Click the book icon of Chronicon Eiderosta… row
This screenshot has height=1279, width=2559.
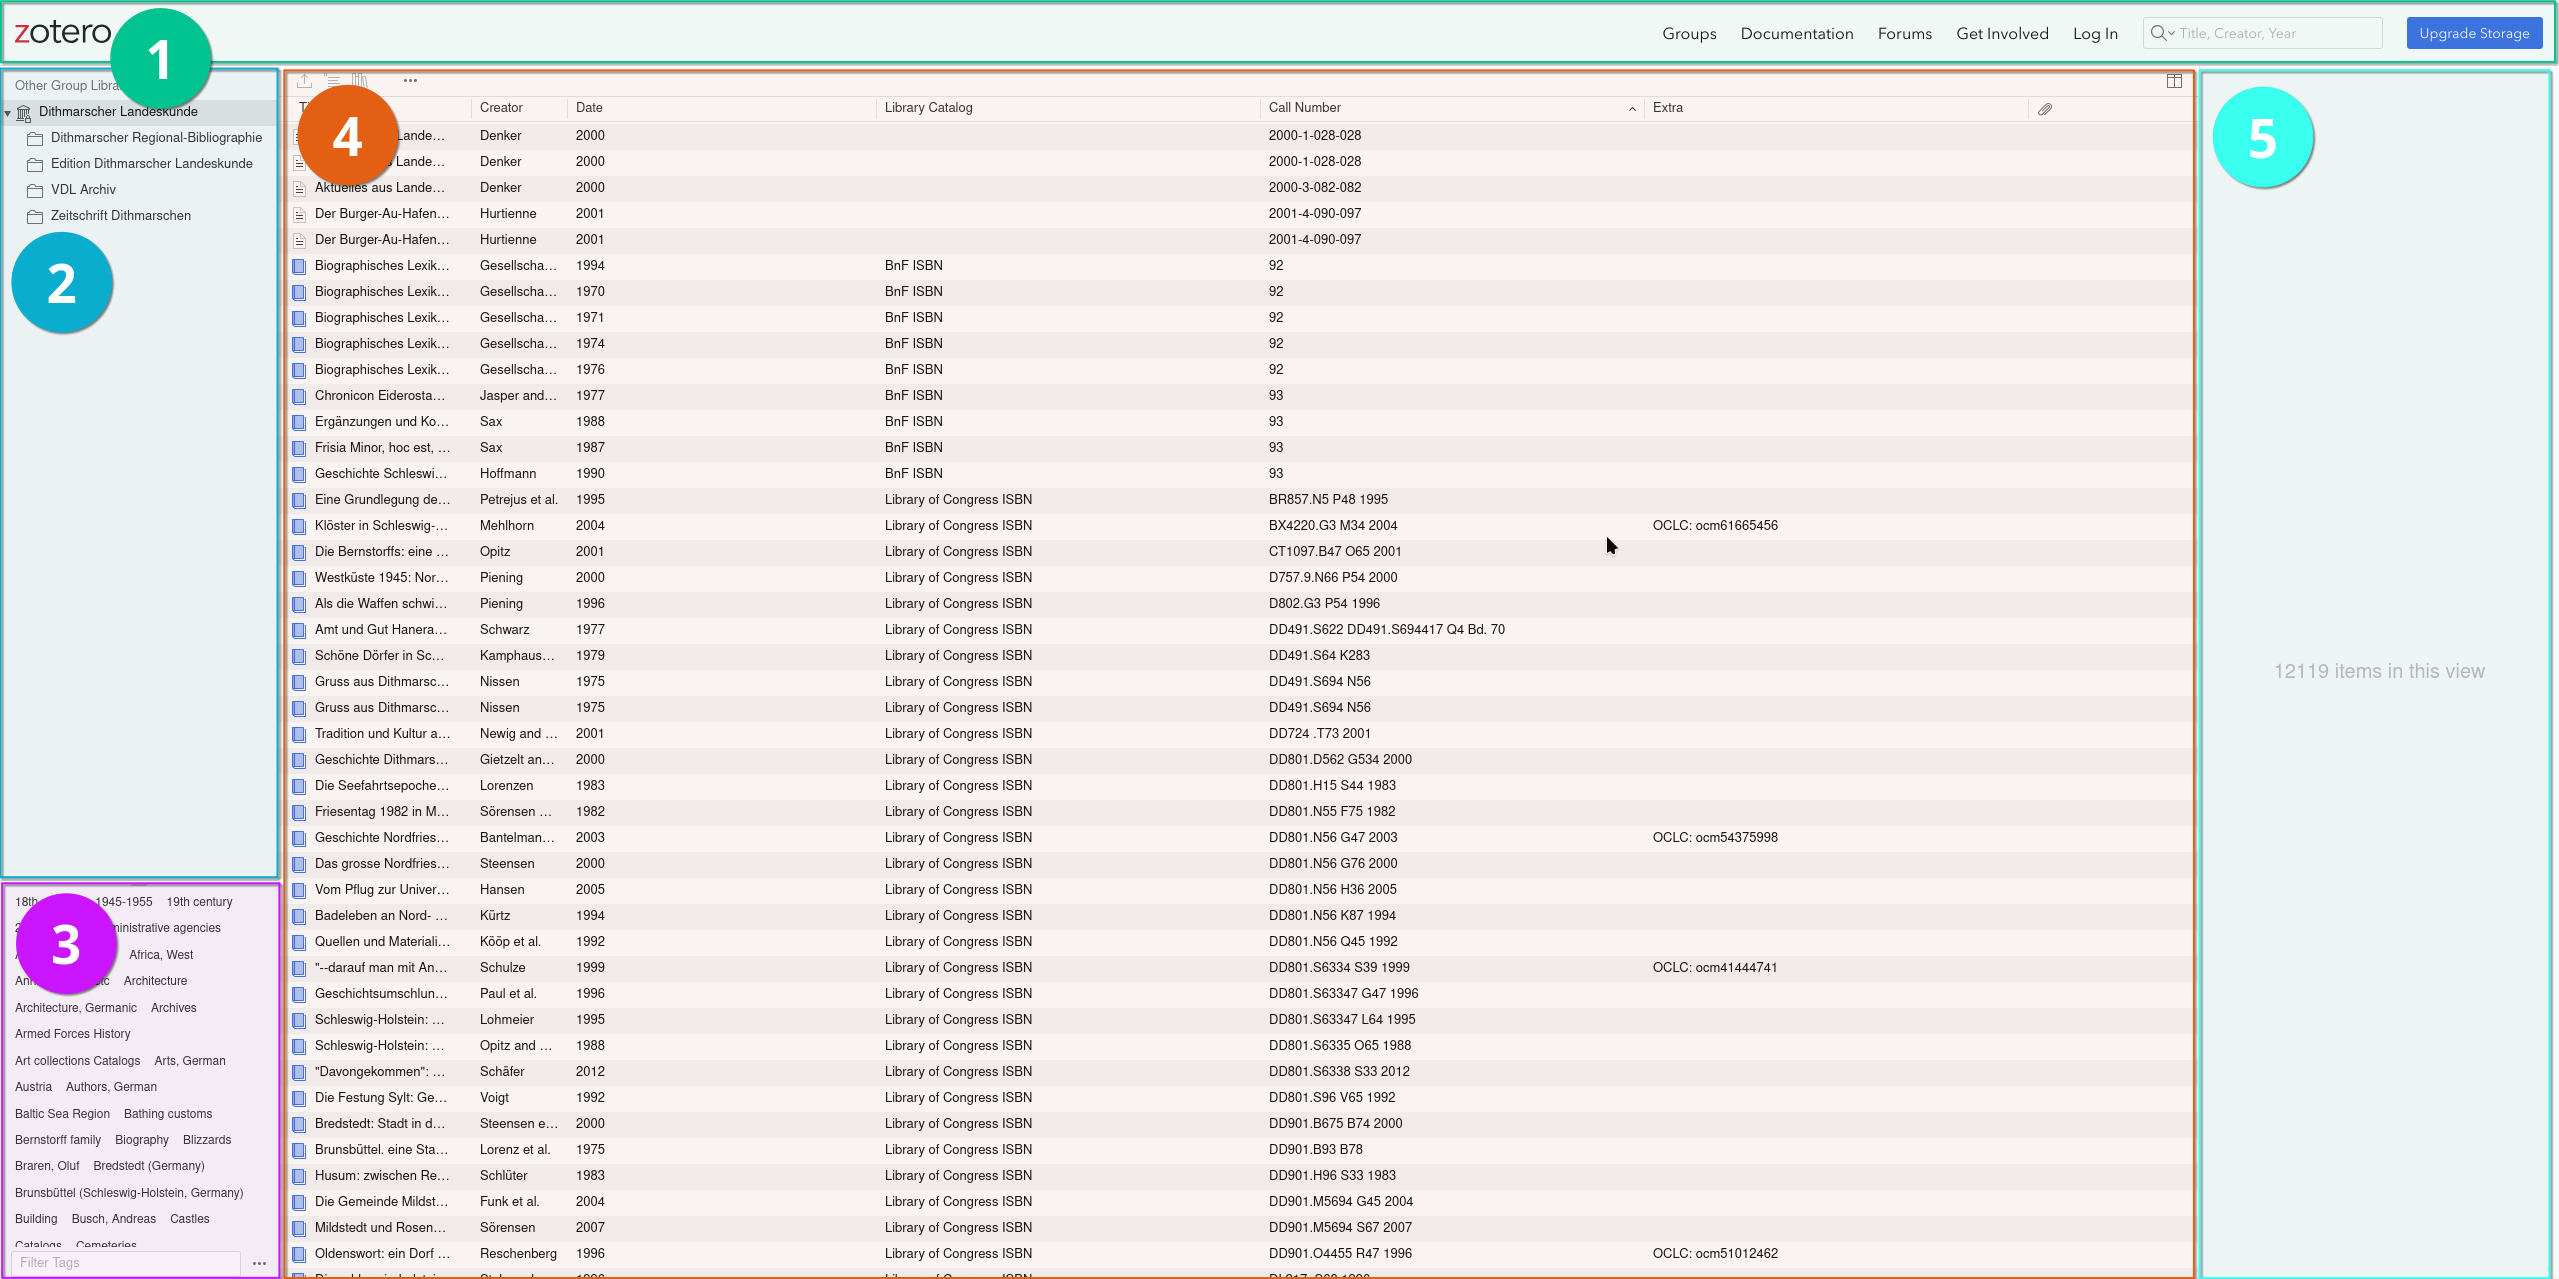point(299,396)
